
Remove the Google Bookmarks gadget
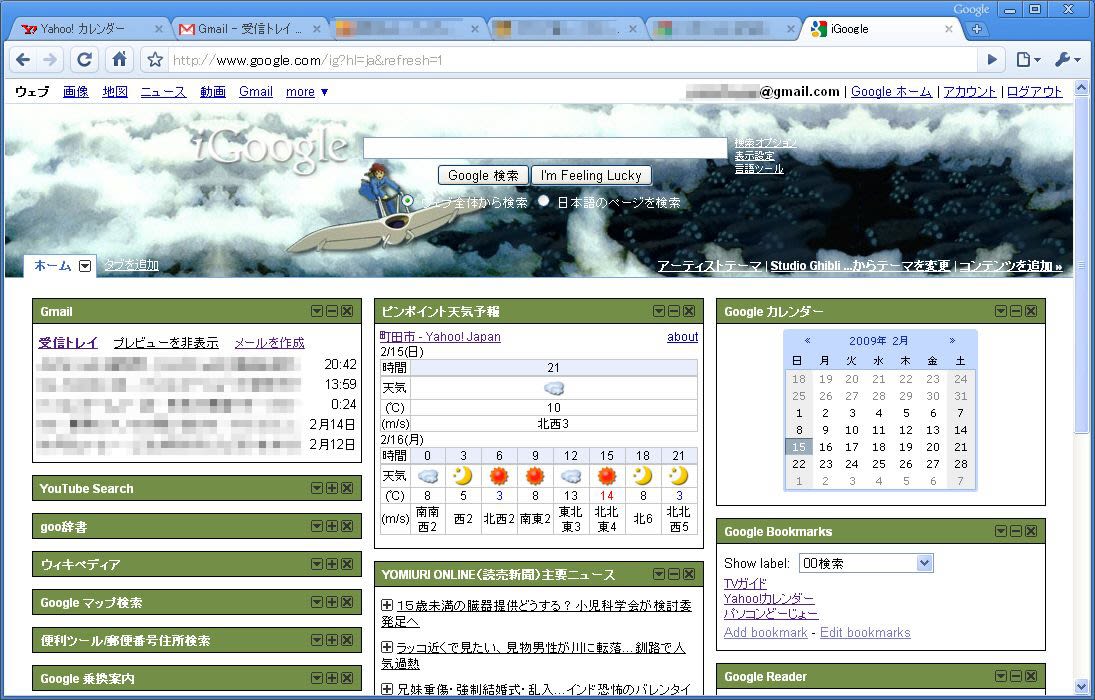[x=1031, y=532]
